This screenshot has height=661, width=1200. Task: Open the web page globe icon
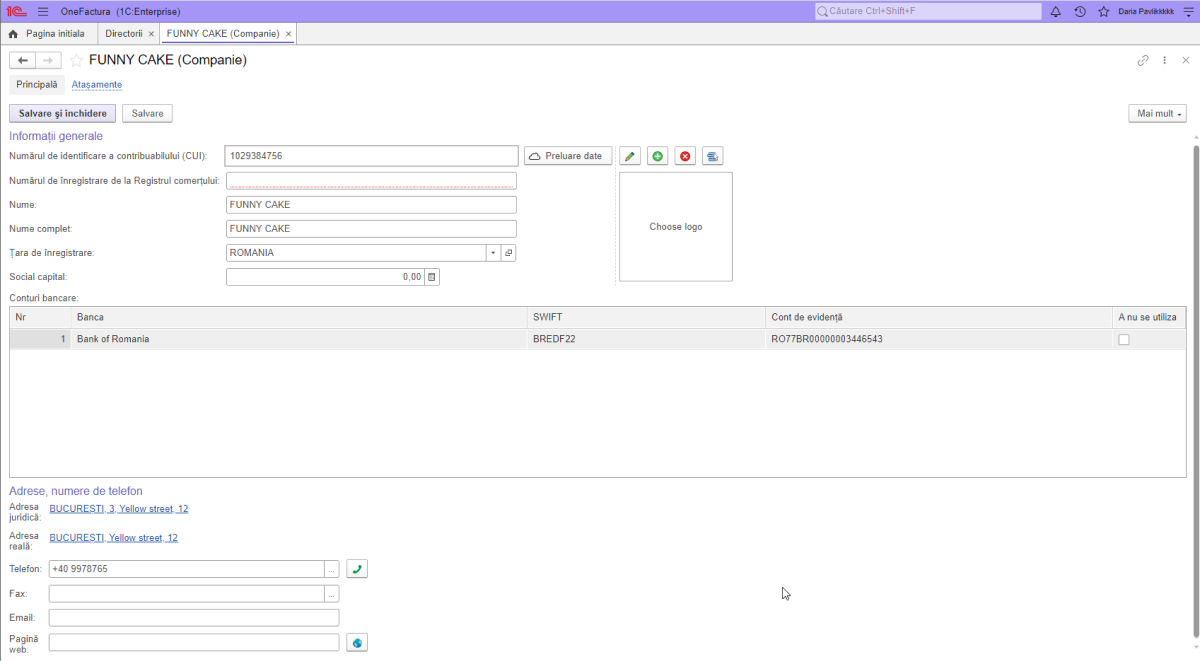(x=357, y=642)
